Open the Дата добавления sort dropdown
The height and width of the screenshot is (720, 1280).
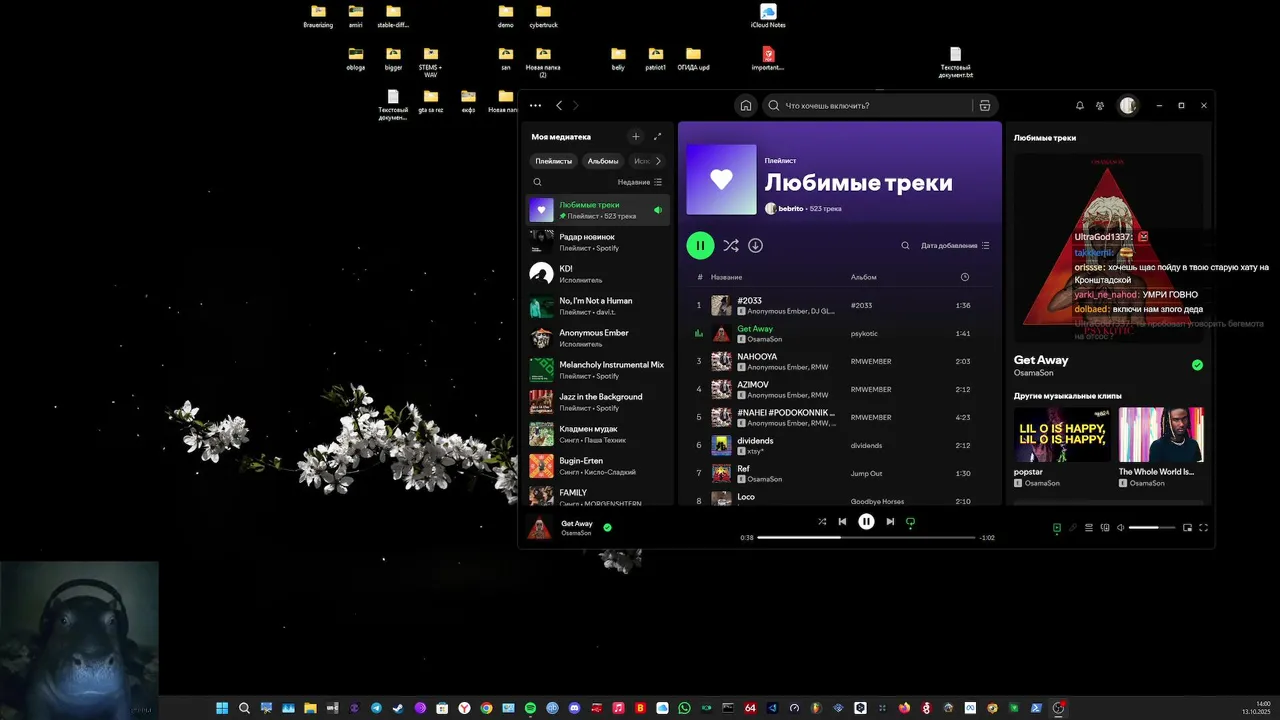tap(955, 245)
